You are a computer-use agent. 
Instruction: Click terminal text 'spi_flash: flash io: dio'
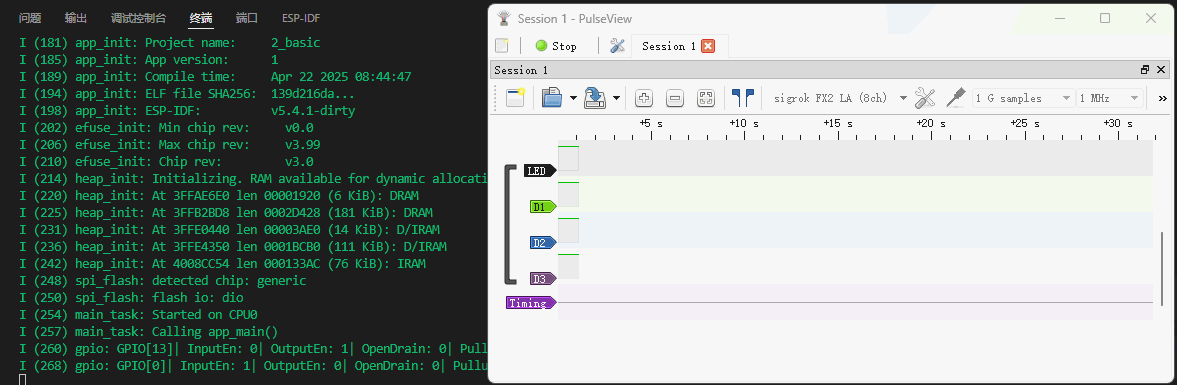tap(159, 297)
